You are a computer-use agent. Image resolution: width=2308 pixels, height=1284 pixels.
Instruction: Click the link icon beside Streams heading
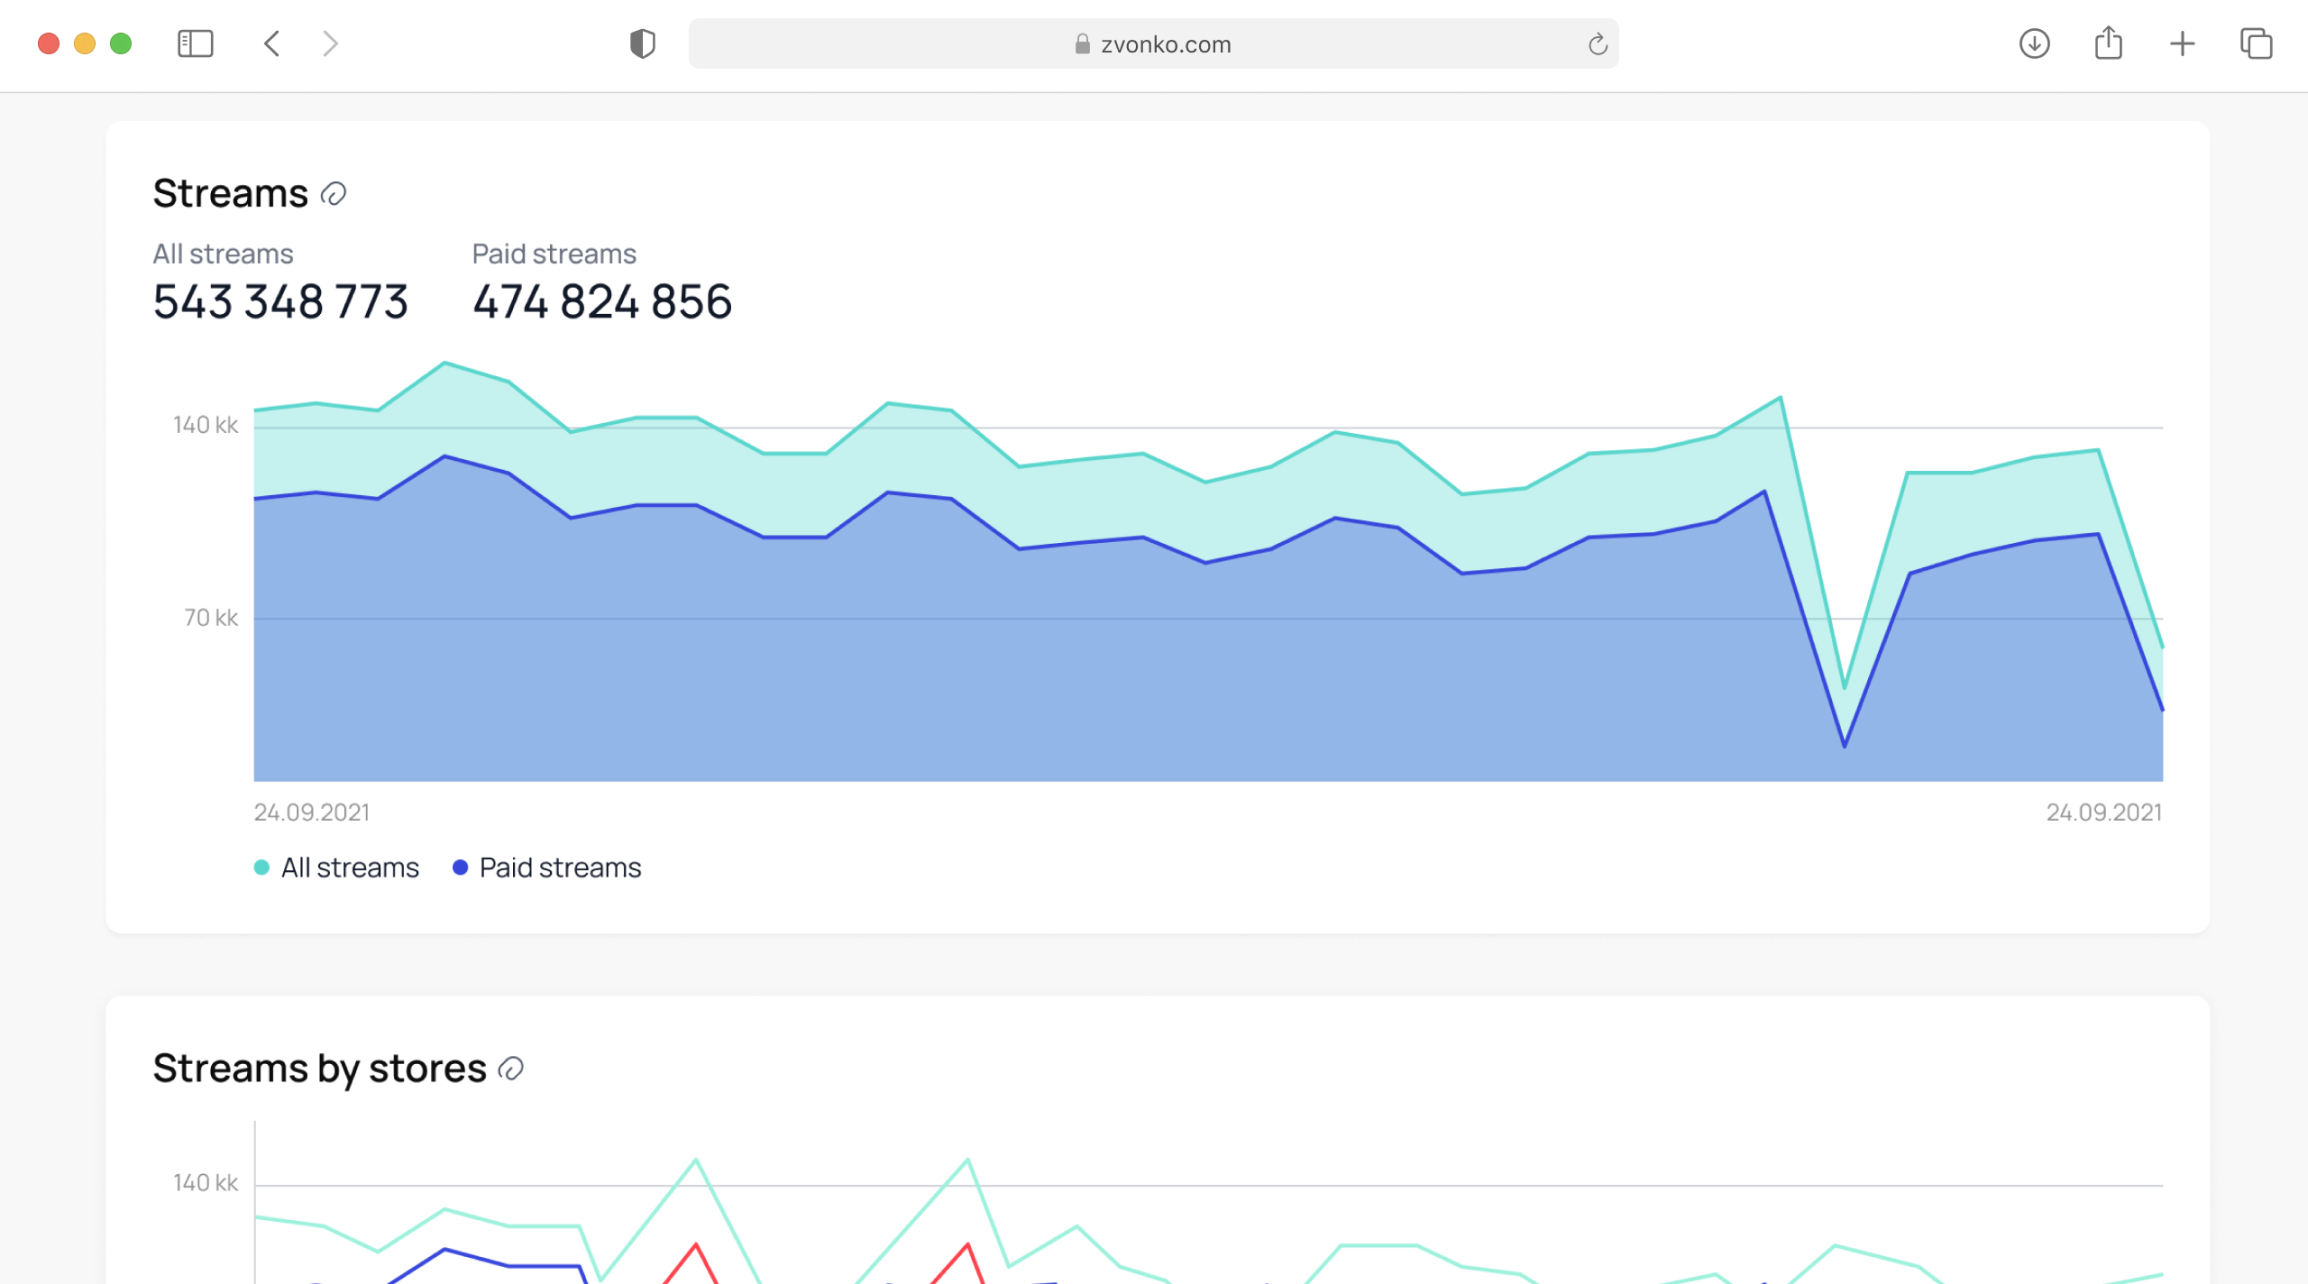tap(333, 194)
